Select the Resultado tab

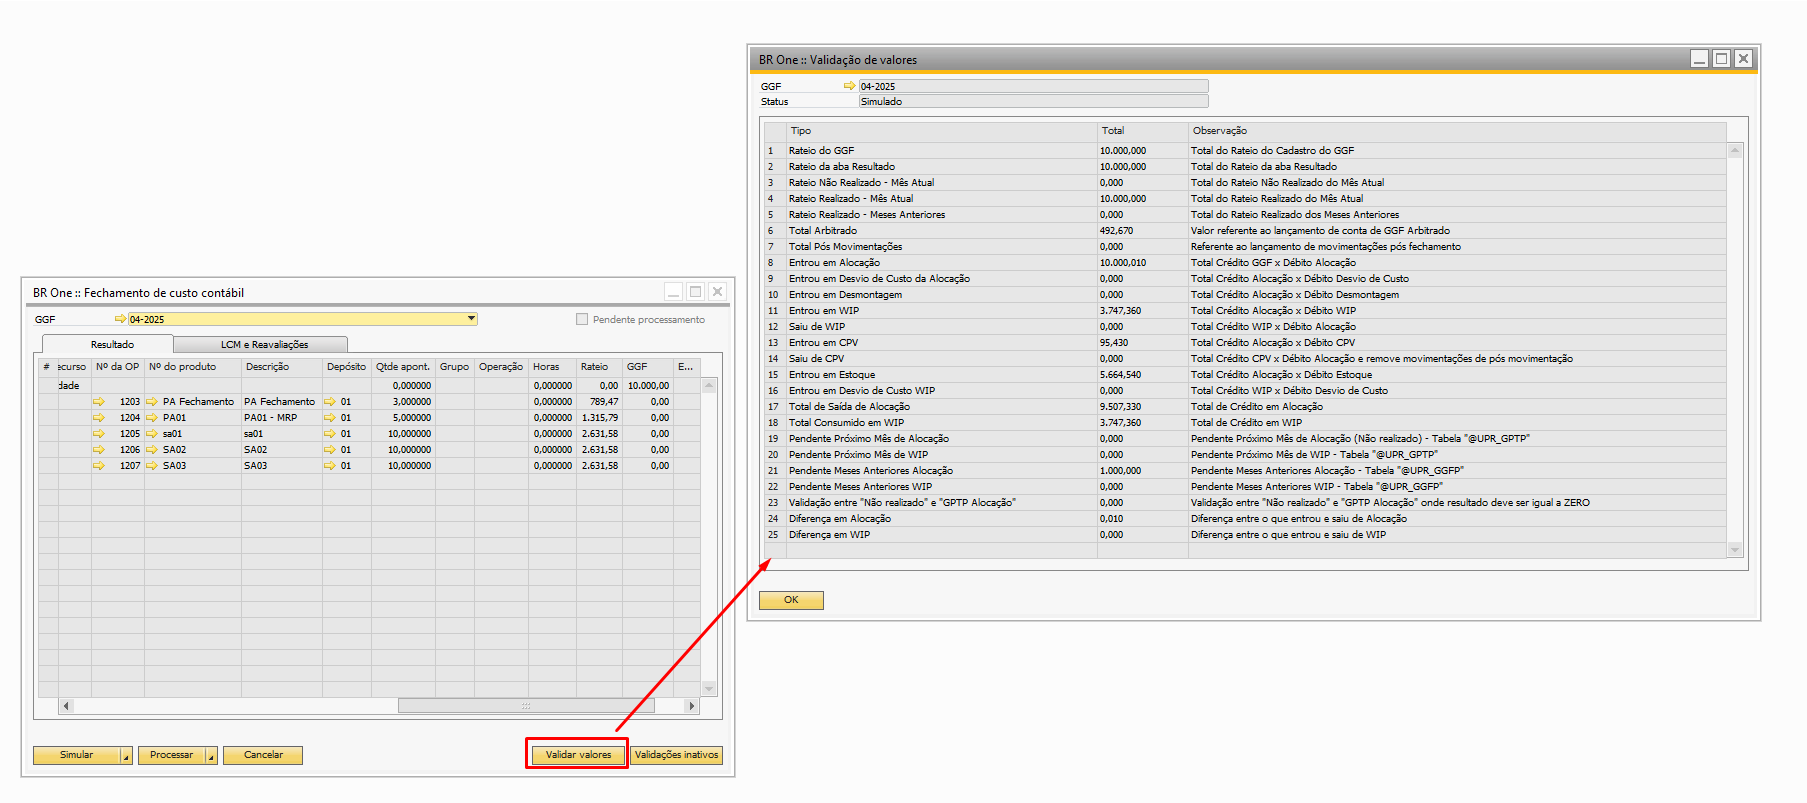112,344
